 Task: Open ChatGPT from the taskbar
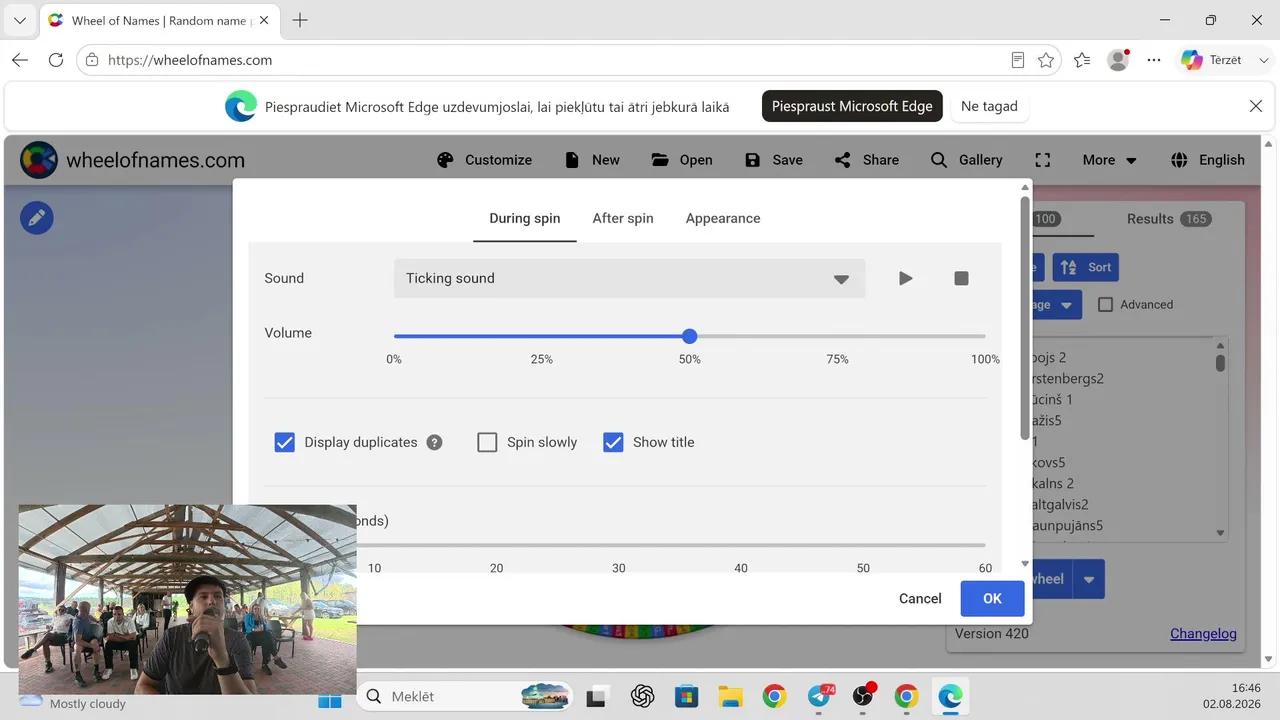tap(642, 696)
